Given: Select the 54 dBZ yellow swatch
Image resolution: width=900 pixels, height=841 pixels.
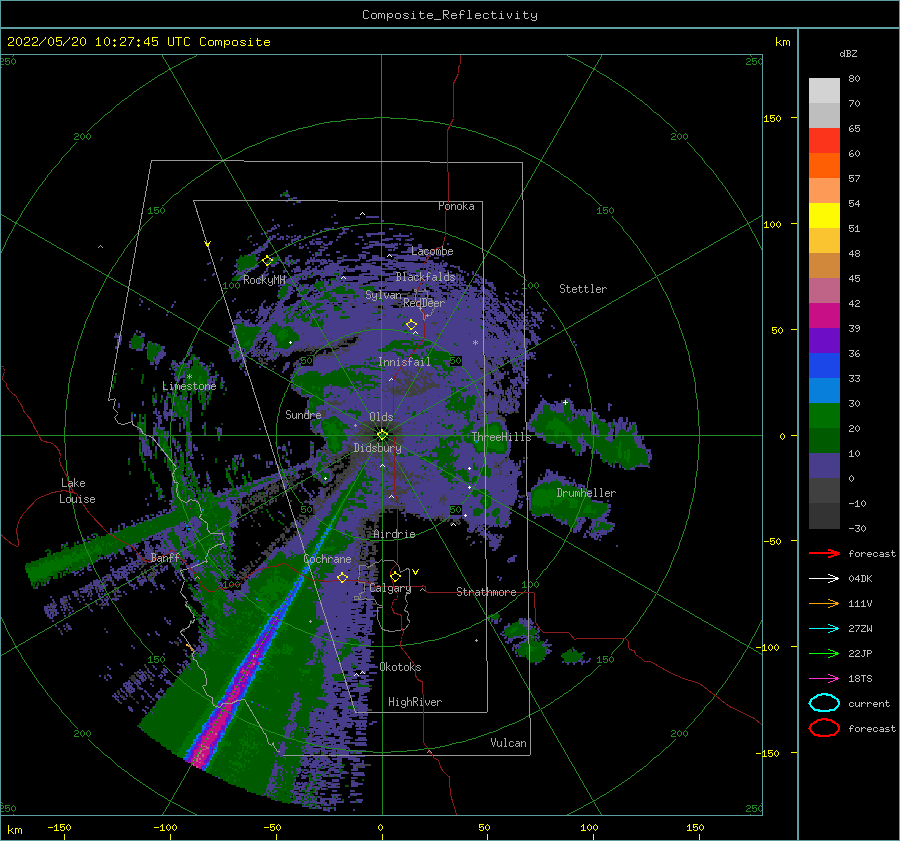Looking at the screenshot, I should click(x=824, y=215).
